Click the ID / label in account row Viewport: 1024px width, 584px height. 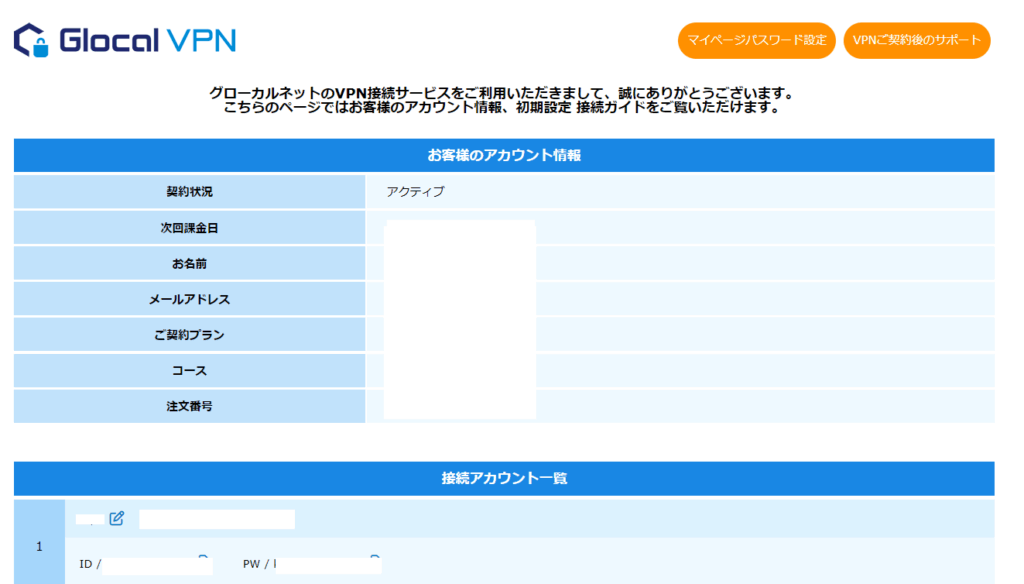click(x=90, y=564)
